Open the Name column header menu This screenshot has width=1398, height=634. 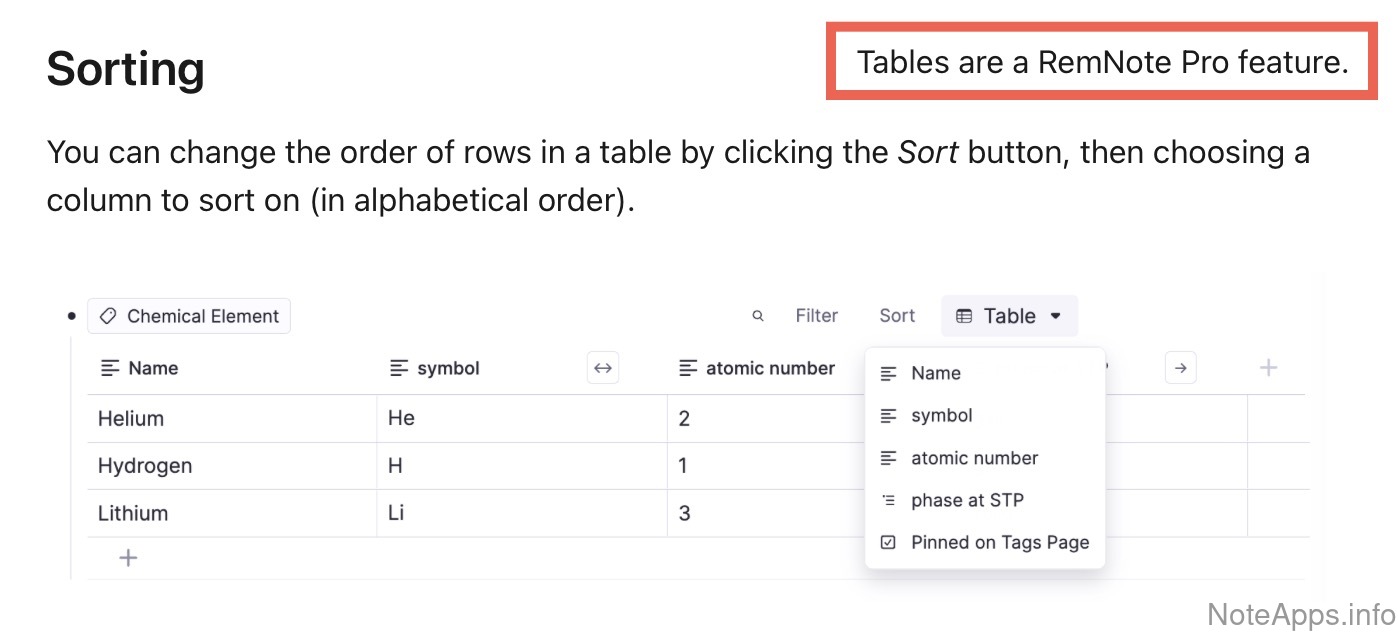pos(153,368)
